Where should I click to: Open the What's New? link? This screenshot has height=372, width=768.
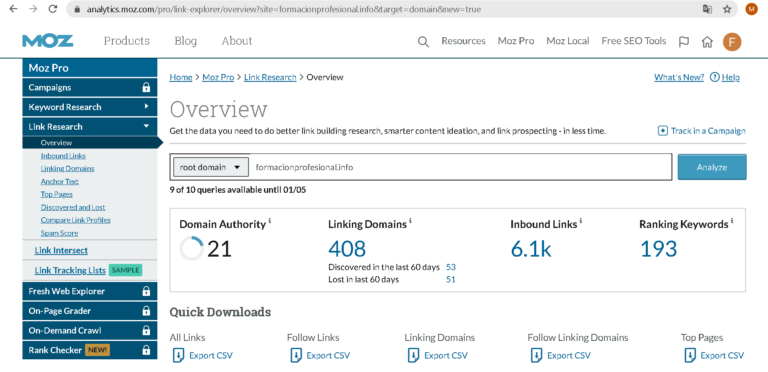point(679,77)
